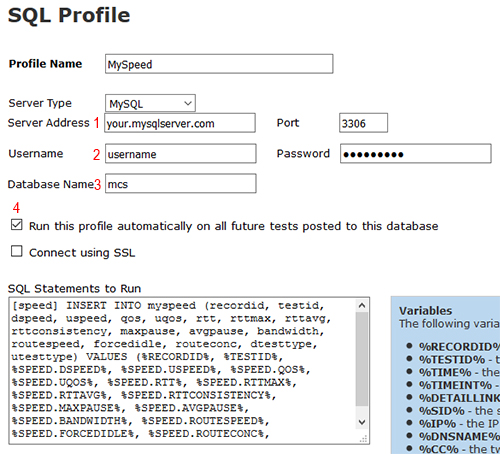Click the %TIMEINT% variable entry
500x454 pixels.
[459, 385]
